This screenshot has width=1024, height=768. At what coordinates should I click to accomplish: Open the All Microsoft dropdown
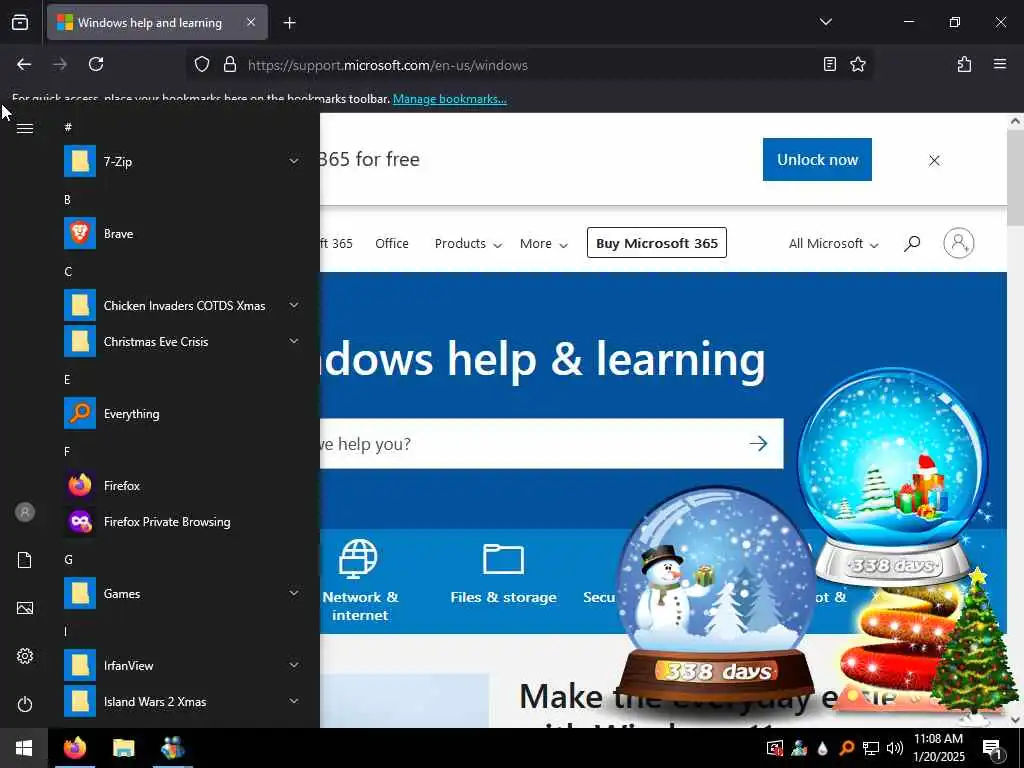833,244
